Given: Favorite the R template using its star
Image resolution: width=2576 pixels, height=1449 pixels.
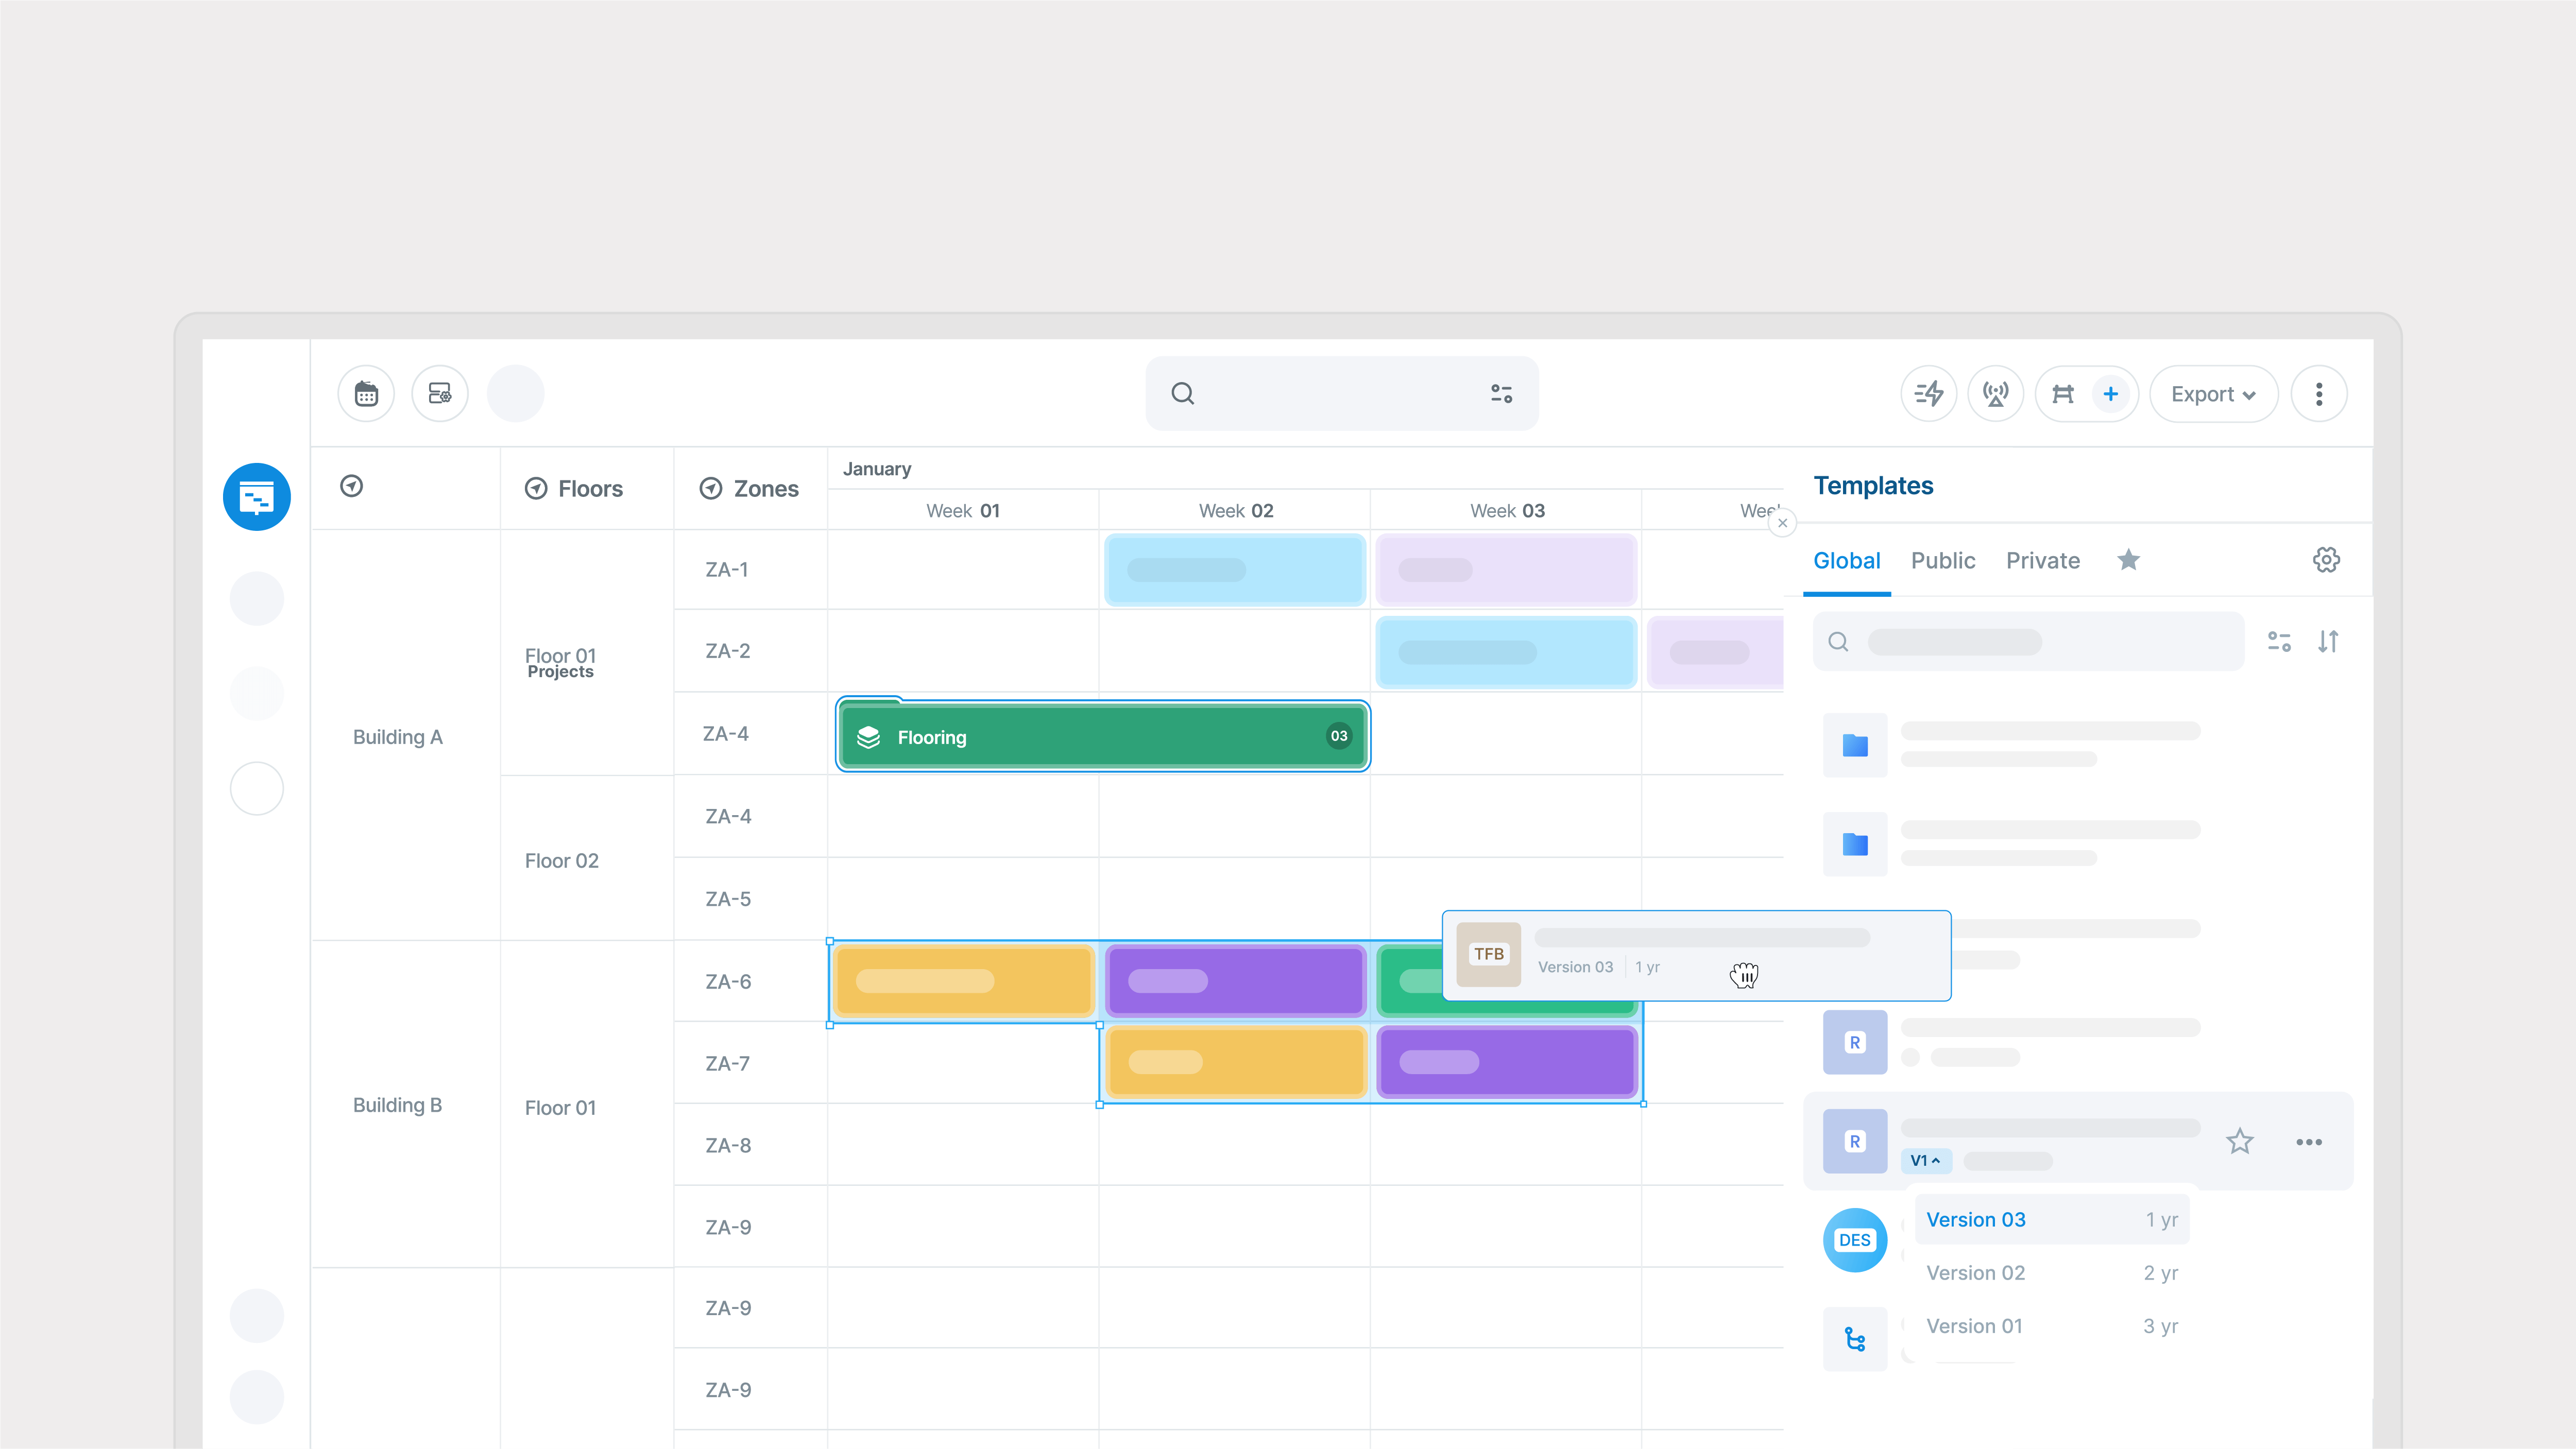Looking at the screenshot, I should coord(2240,1141).
